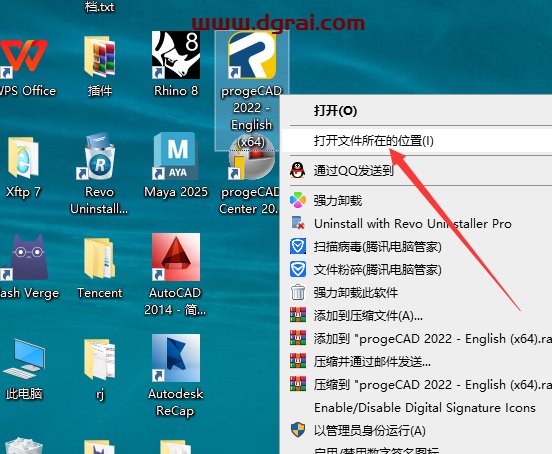Select the 此电脑 computer icon
Viewport: 552px width, 454px height.
point(24,359)
